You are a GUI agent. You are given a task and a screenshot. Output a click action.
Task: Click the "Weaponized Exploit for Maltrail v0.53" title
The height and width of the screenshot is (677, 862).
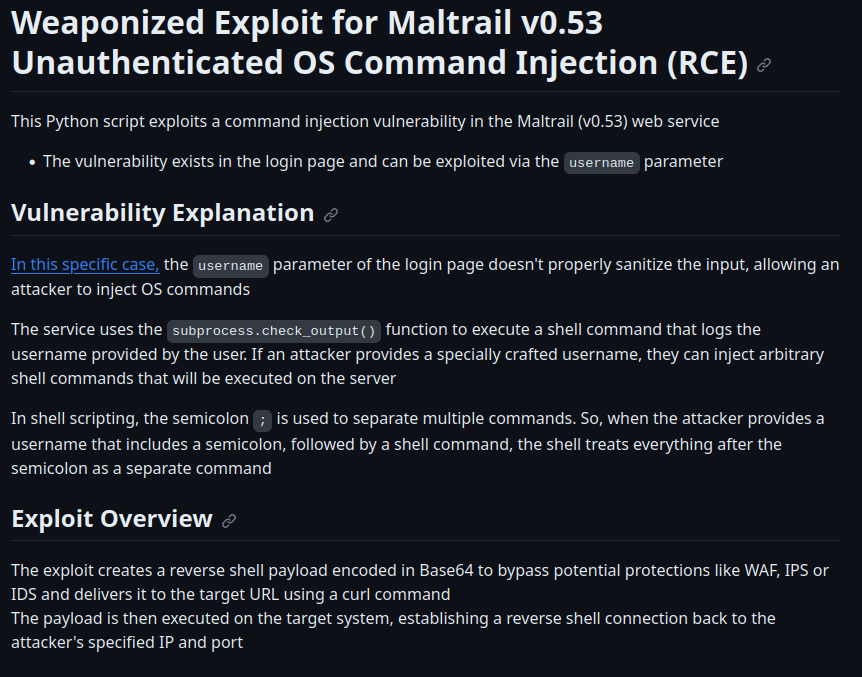[307, 22]
